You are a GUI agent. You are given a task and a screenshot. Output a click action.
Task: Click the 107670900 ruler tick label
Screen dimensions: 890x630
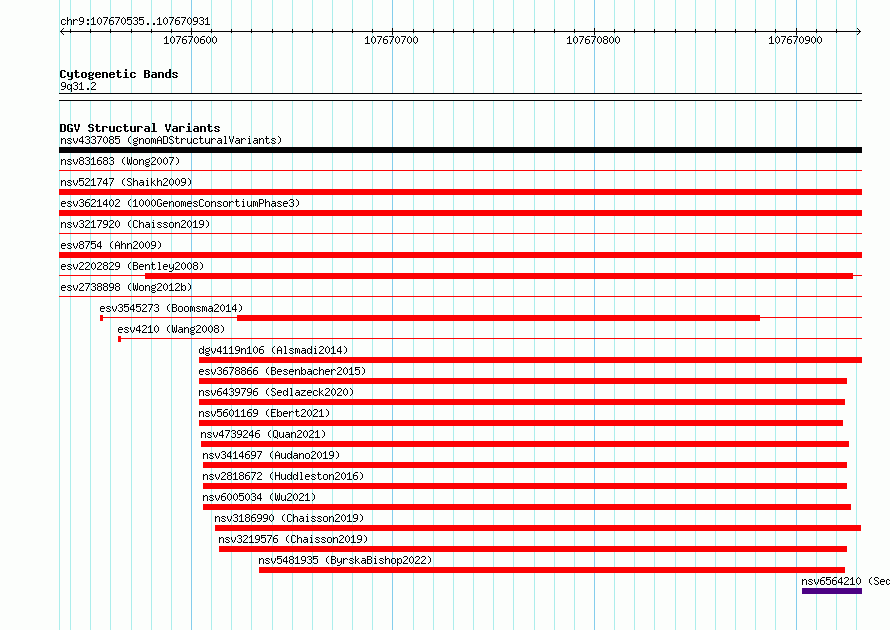795,40
